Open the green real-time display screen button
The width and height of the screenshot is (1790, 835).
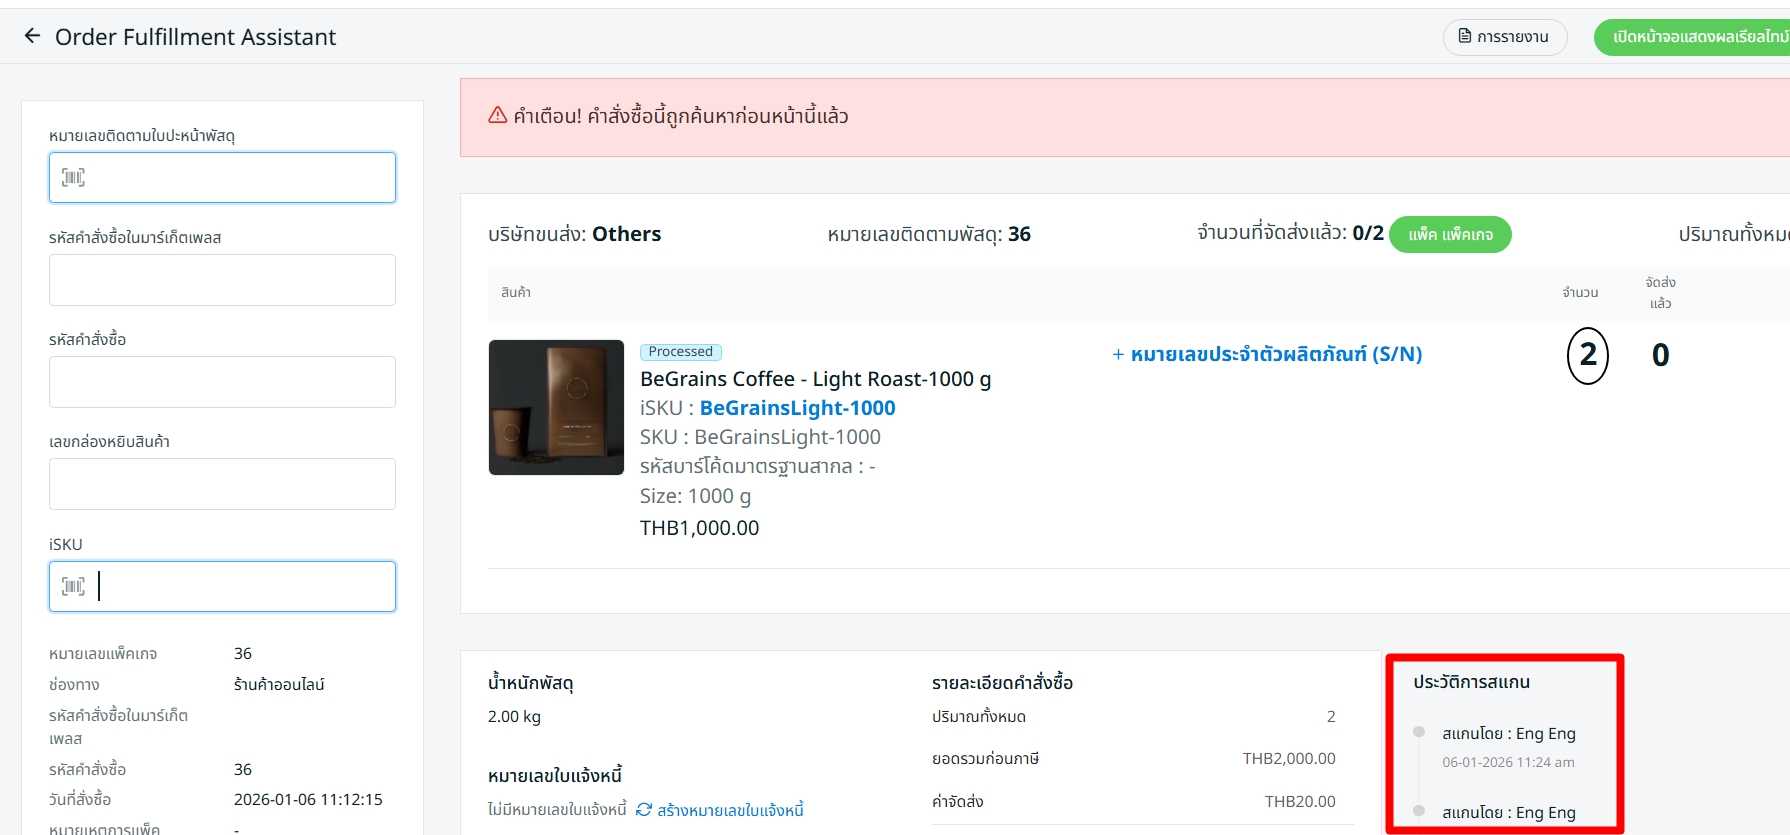[1698, 37]
